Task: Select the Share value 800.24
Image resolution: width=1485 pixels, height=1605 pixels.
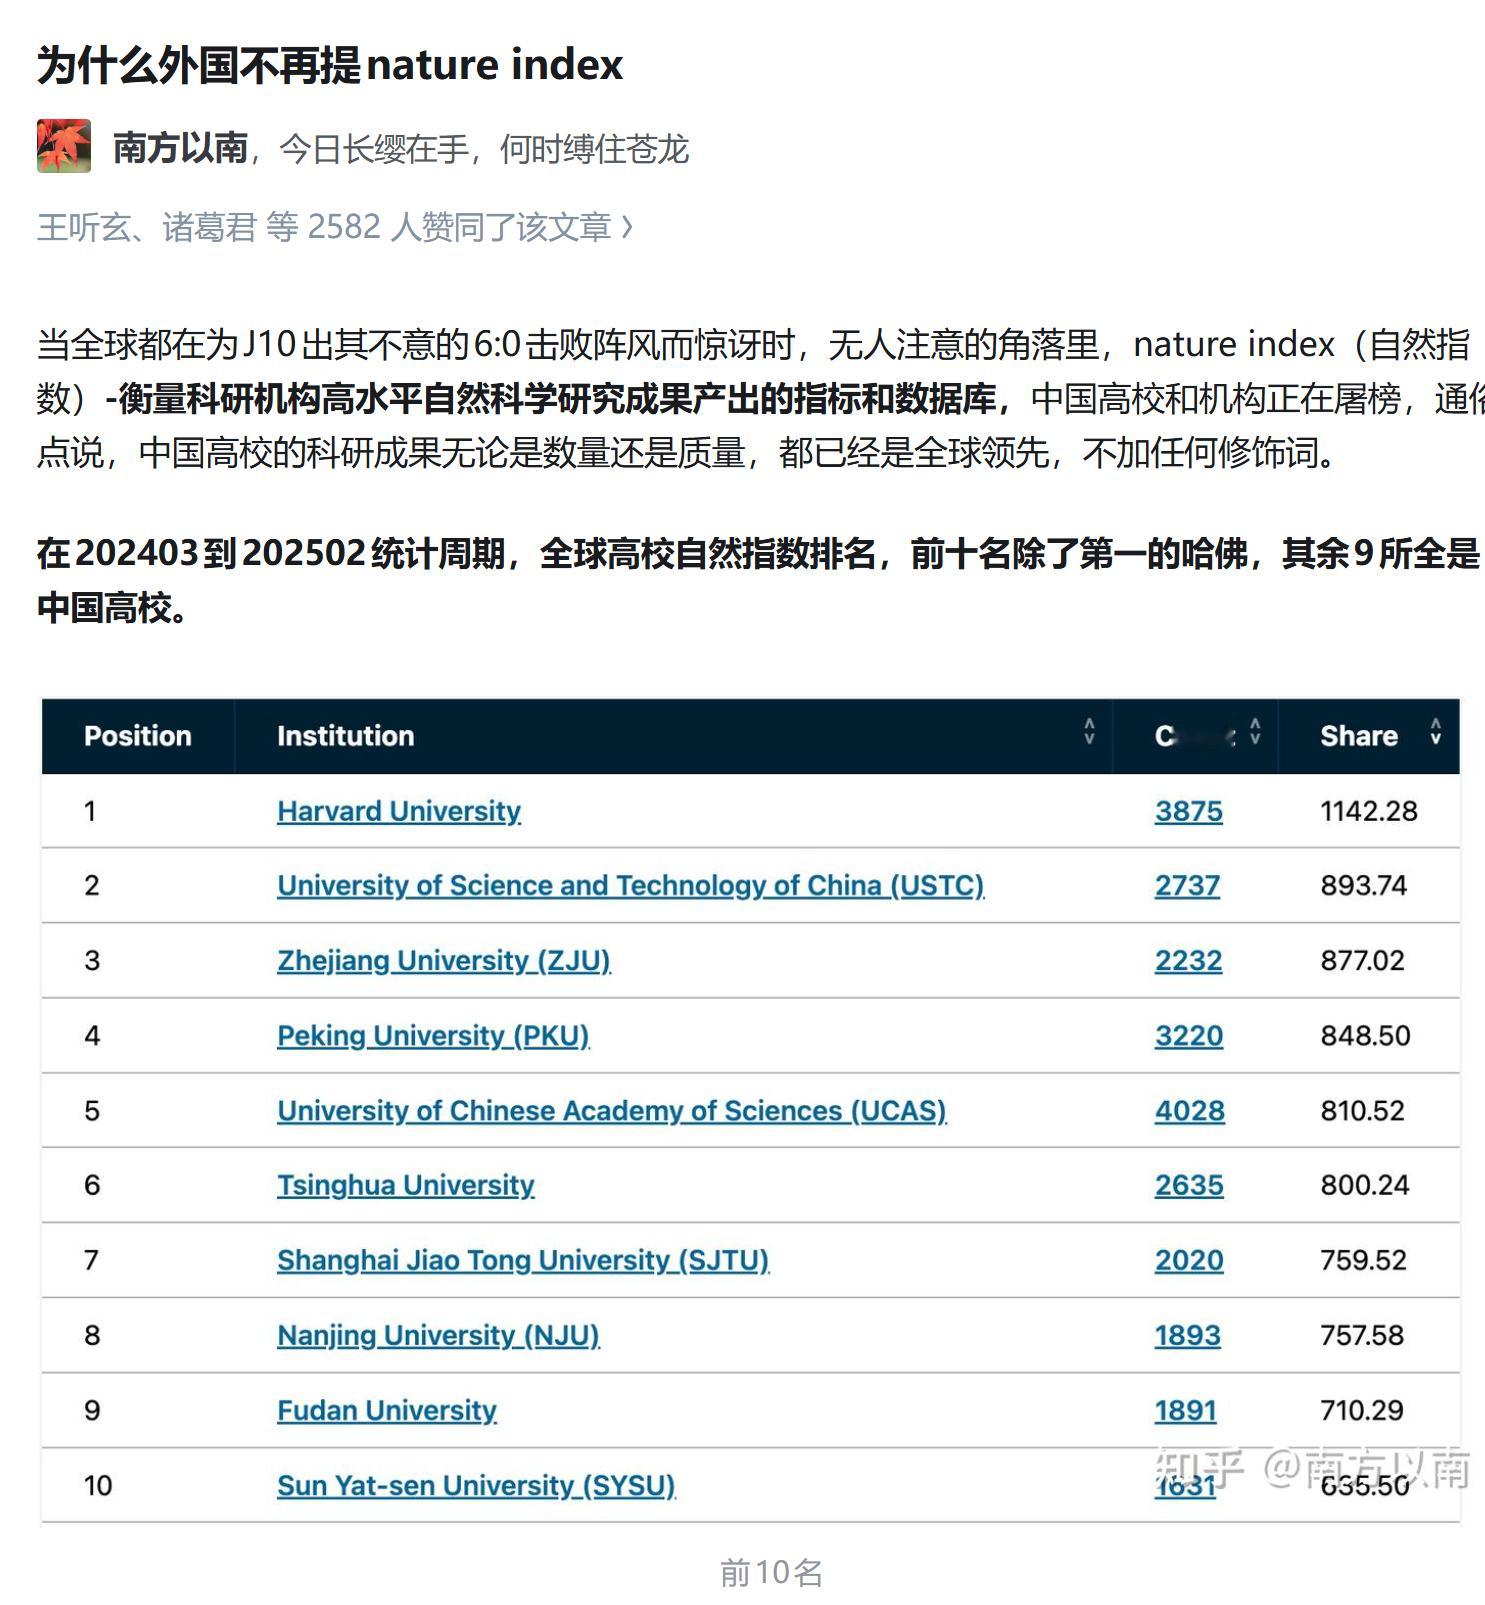Action: [1365, 1185]
